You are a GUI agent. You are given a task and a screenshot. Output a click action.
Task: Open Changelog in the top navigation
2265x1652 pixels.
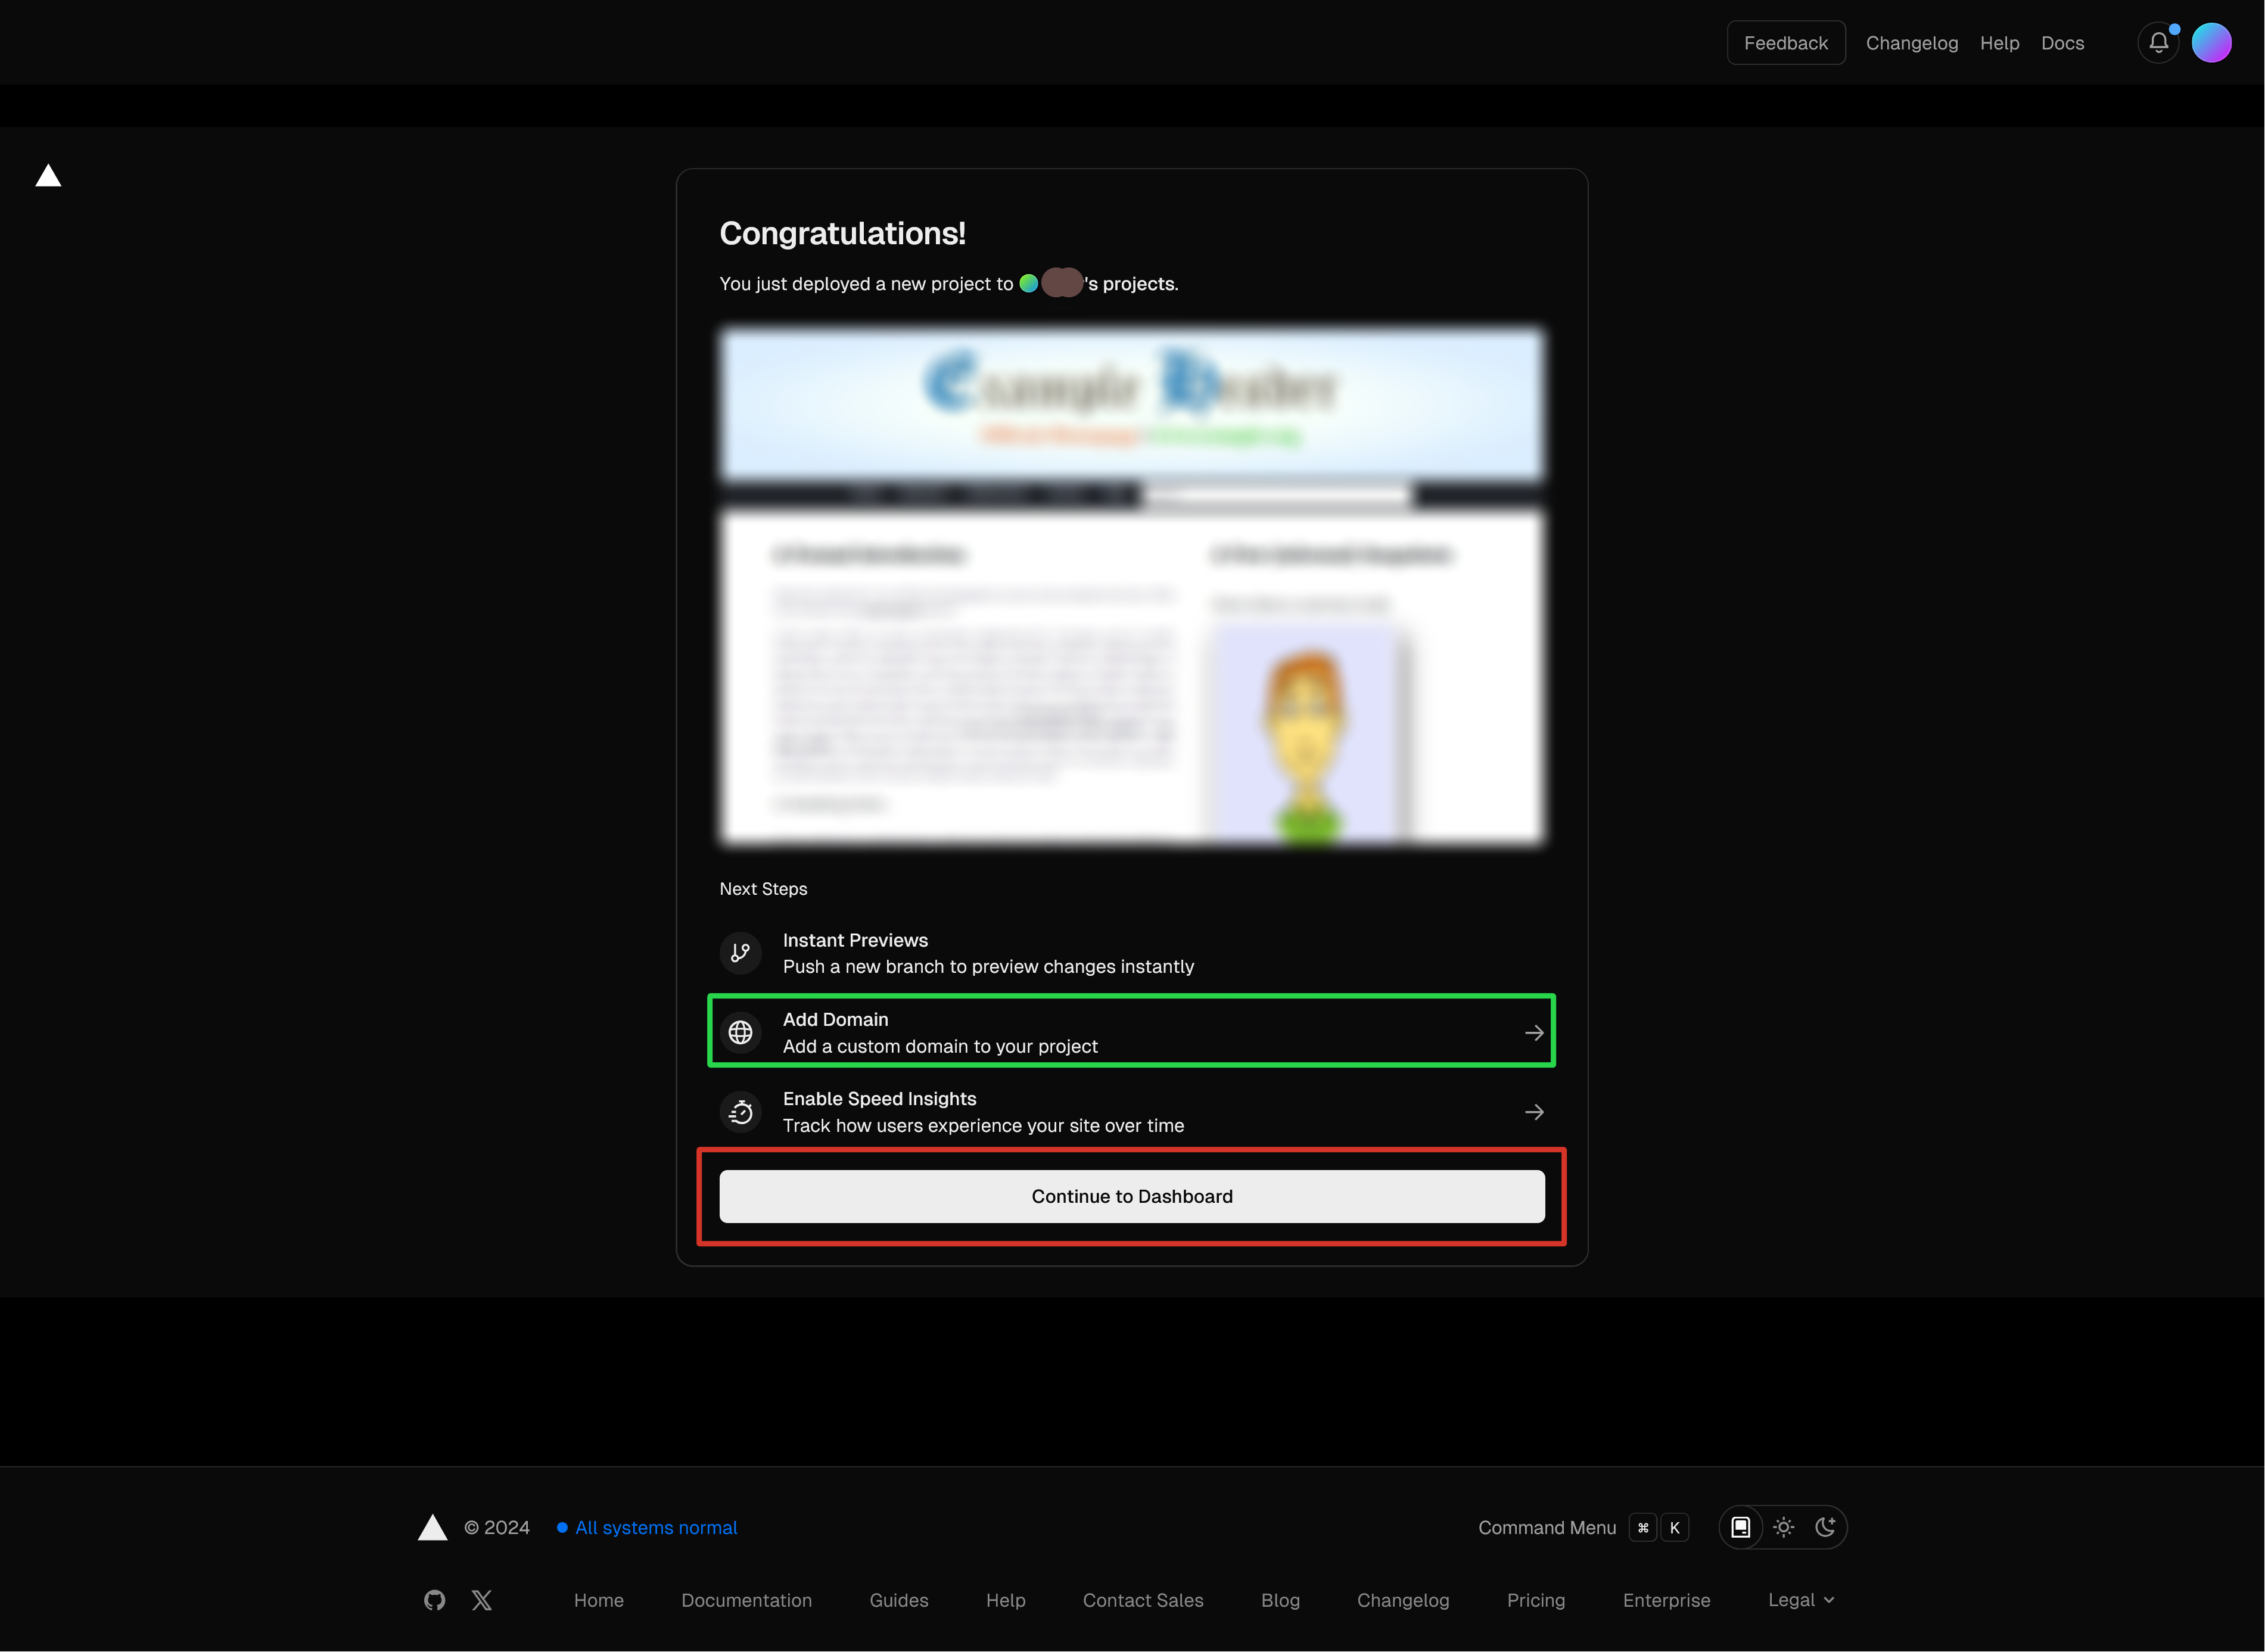[x=1911, y=43]
